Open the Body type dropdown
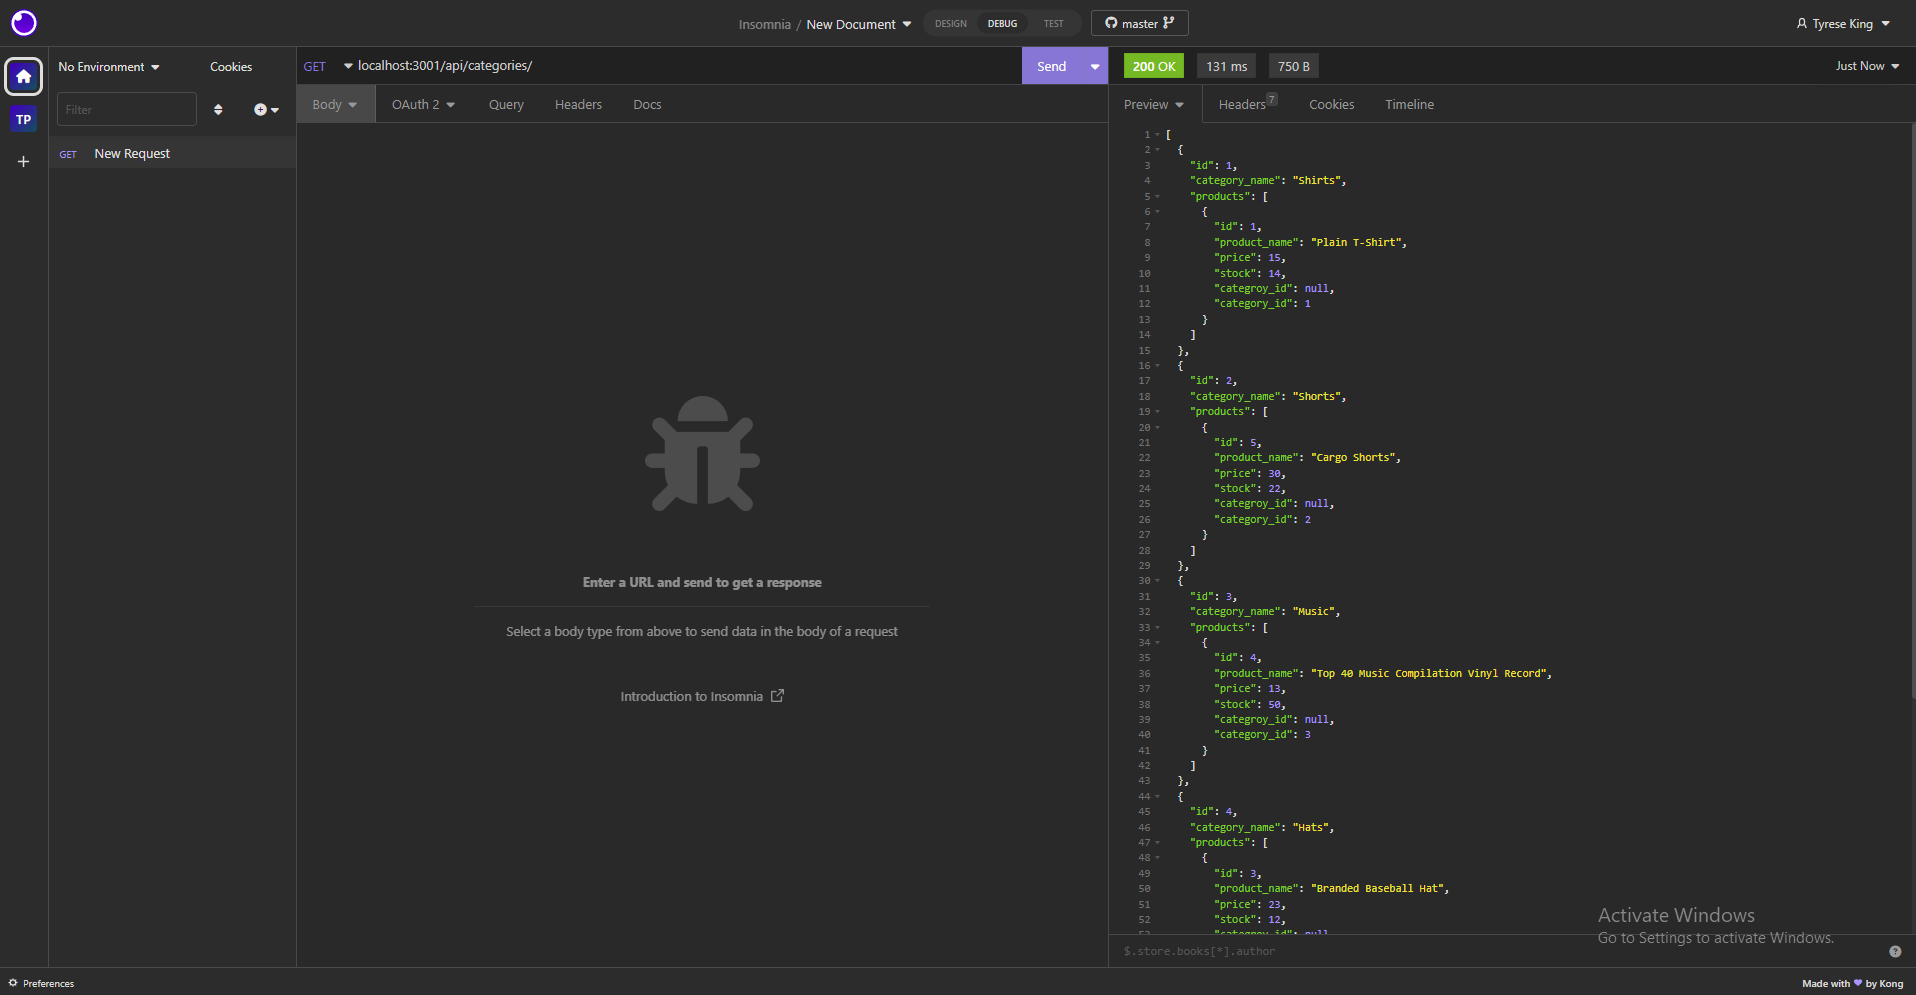1916x995 pixels. point(335,104)
